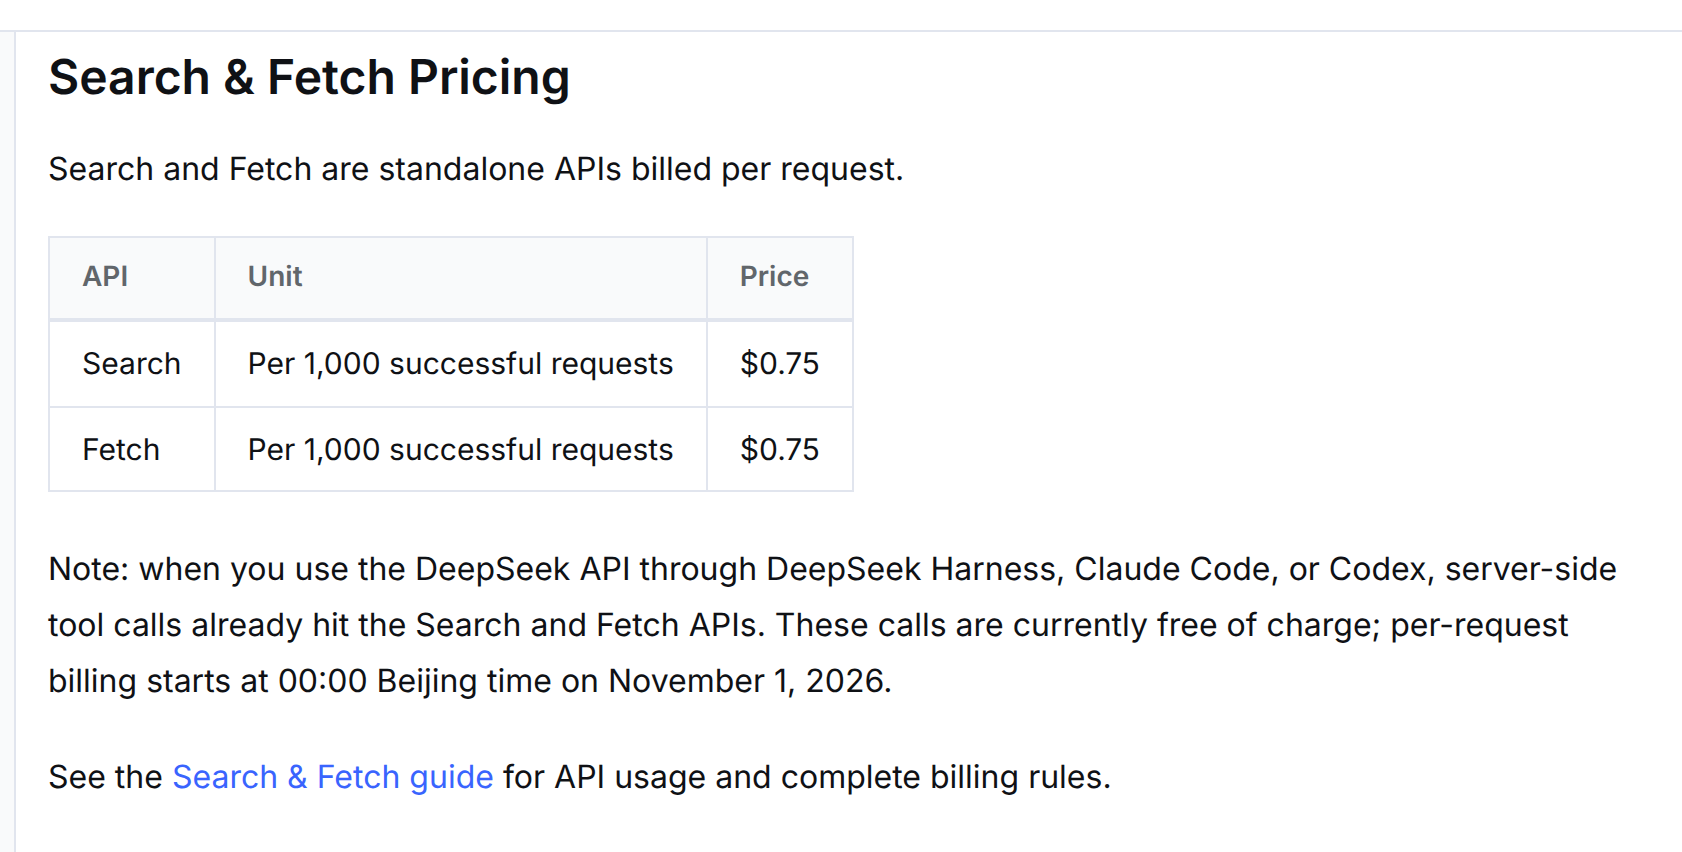Click the 'November 1, 2026' date text

747,681
